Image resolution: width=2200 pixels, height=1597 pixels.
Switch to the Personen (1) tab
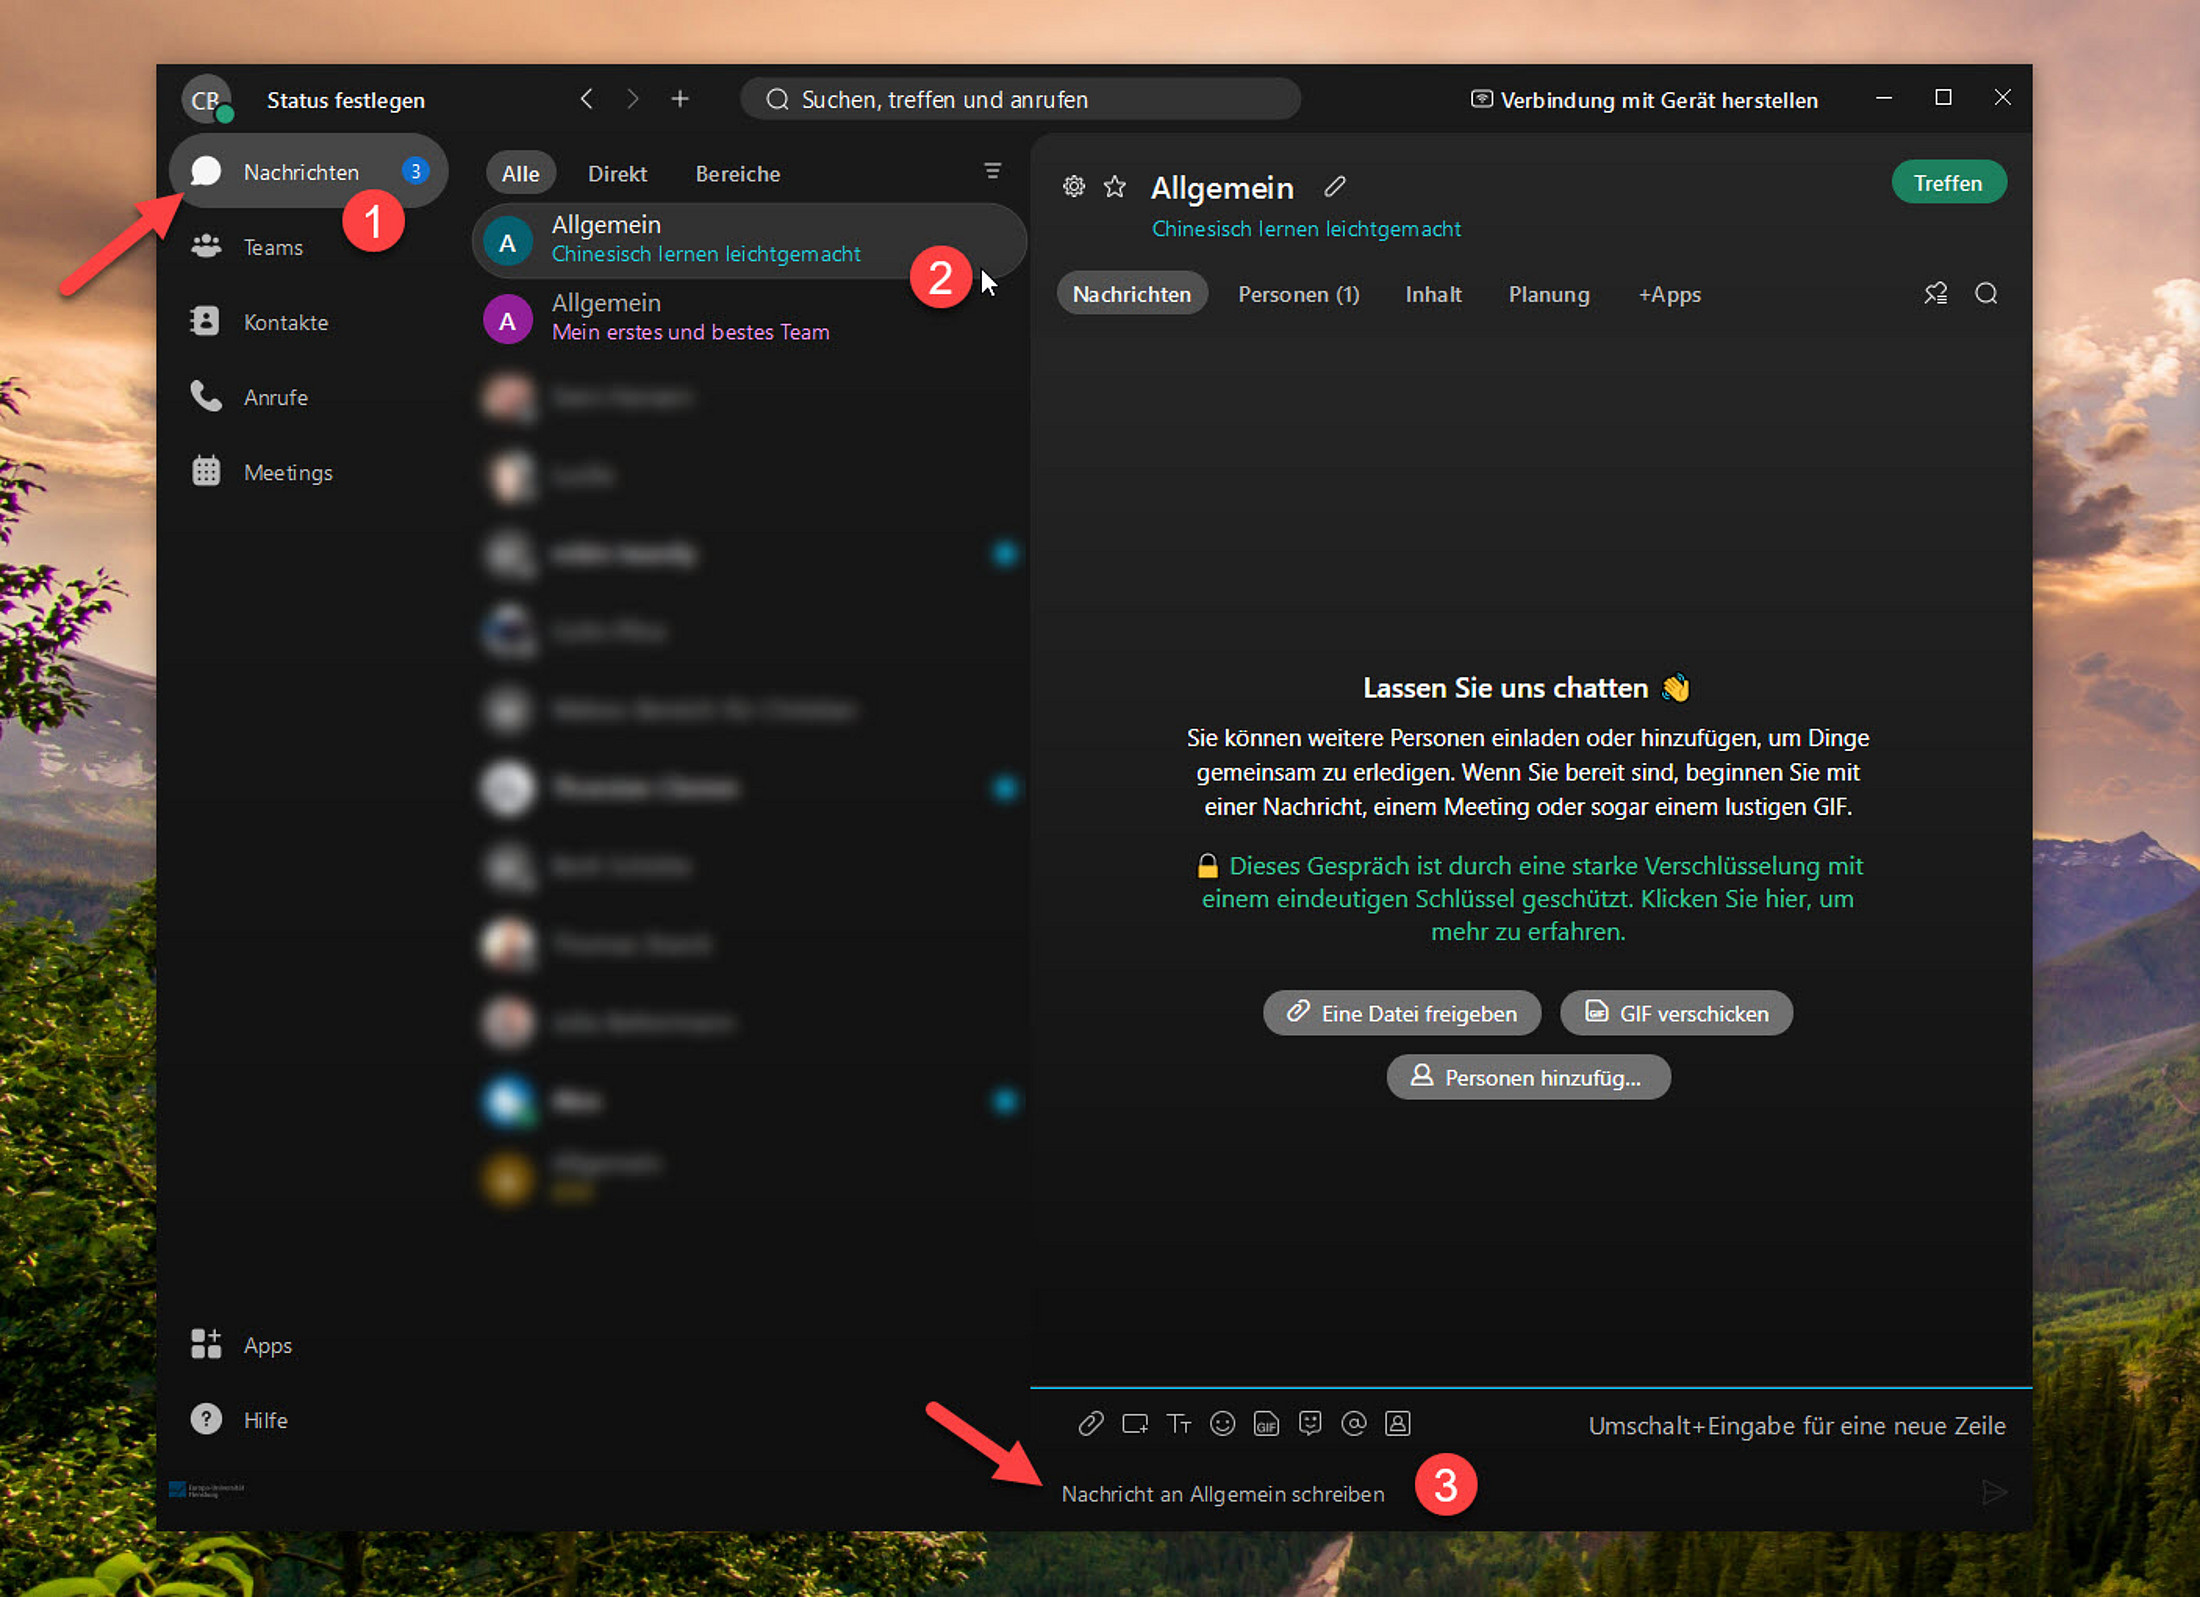(1298, 295)
